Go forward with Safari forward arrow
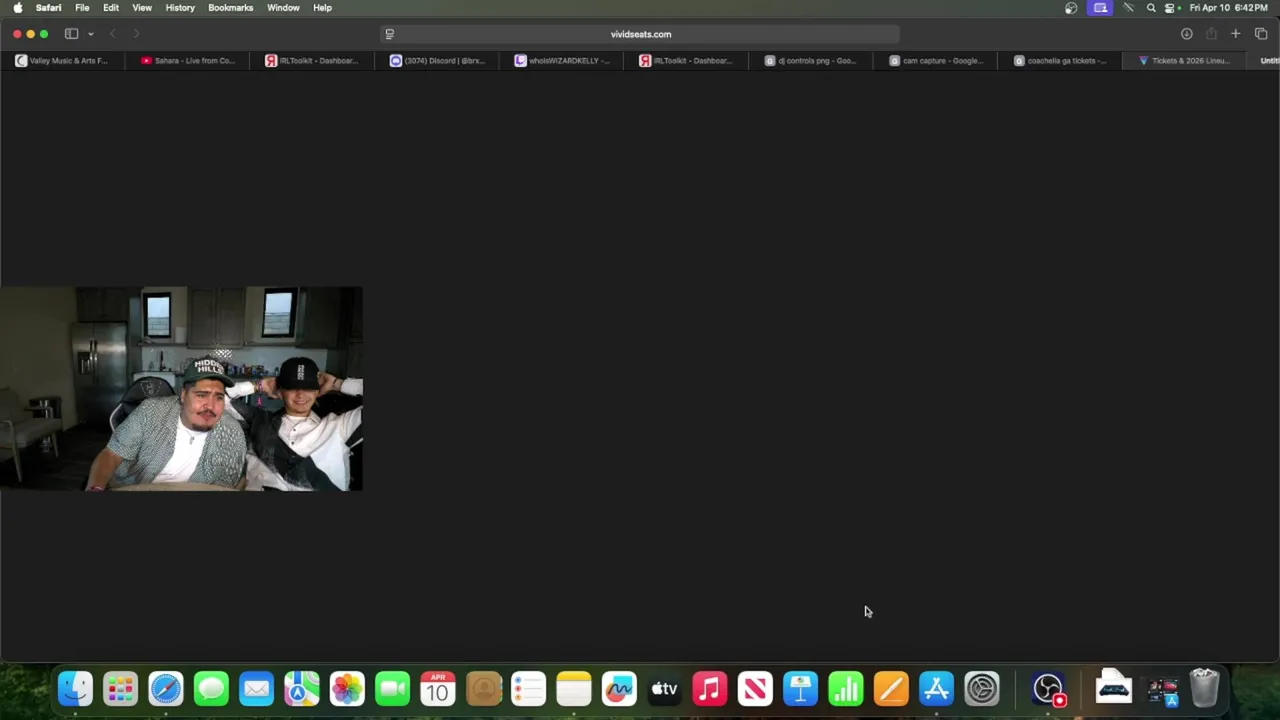 click(x=136, y=34)
